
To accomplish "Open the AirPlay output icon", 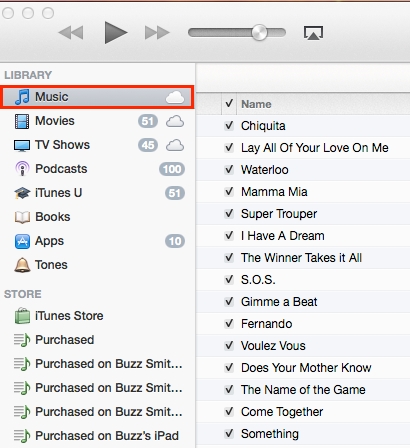I will point(313,33).
